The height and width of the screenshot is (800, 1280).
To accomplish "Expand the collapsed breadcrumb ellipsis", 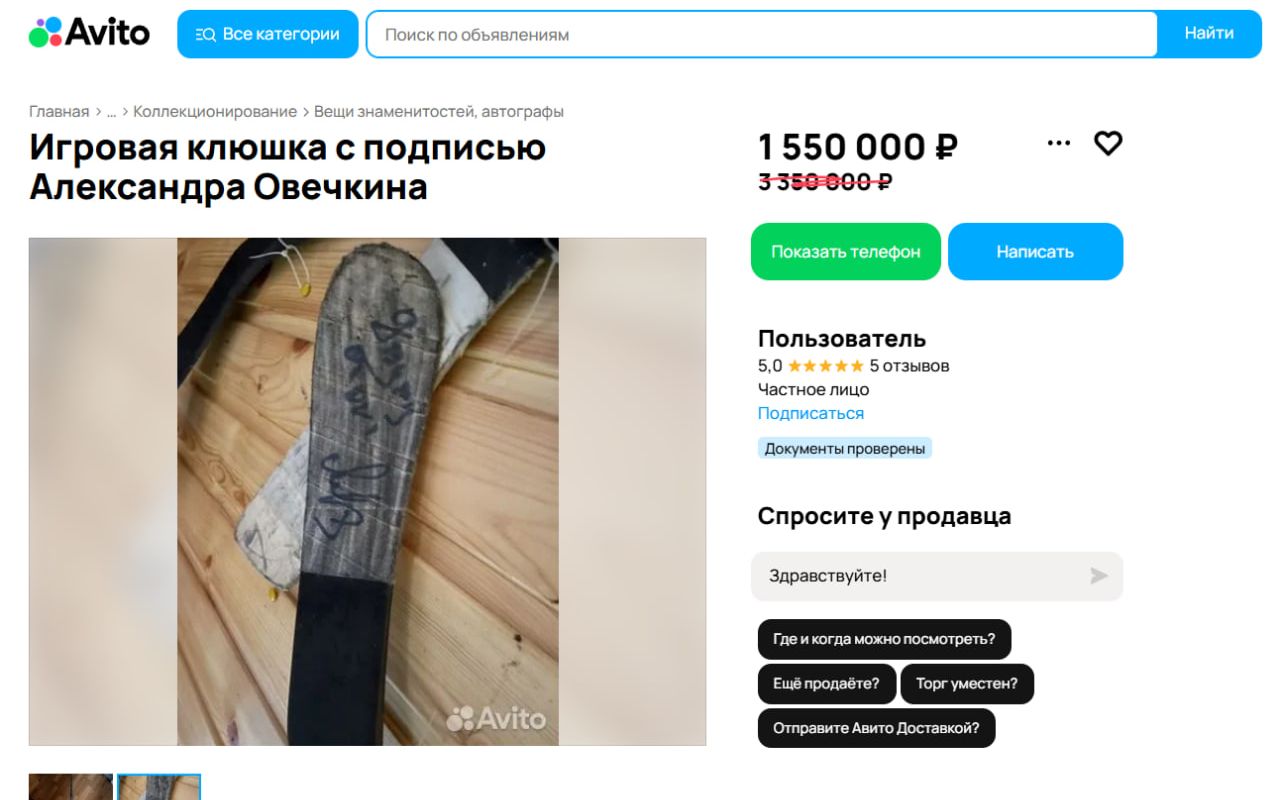I will 112,111.
